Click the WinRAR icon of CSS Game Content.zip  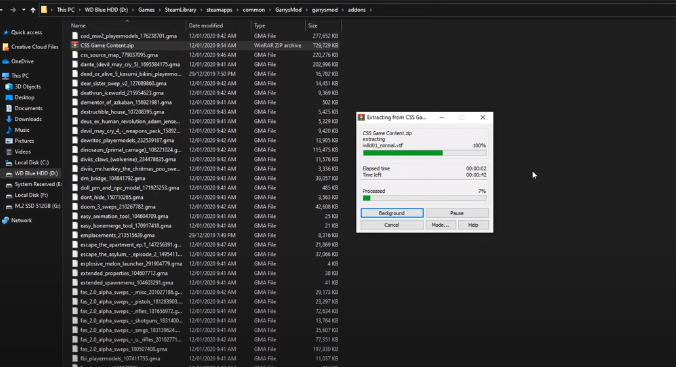[x=75, y=45]
